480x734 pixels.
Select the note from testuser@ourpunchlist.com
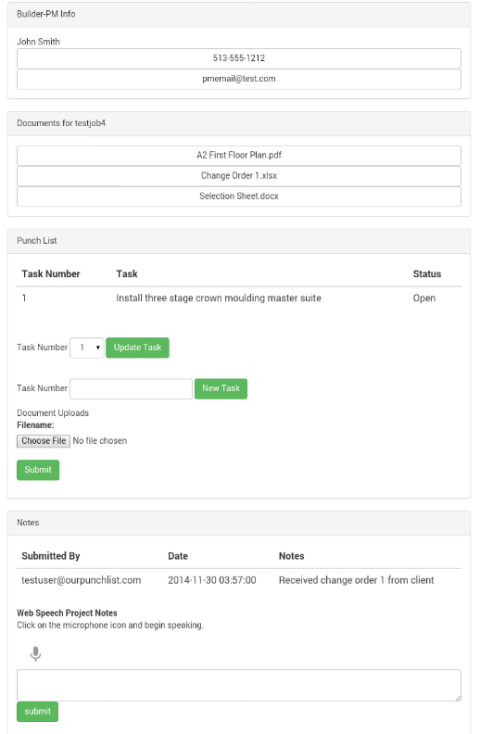239,580
